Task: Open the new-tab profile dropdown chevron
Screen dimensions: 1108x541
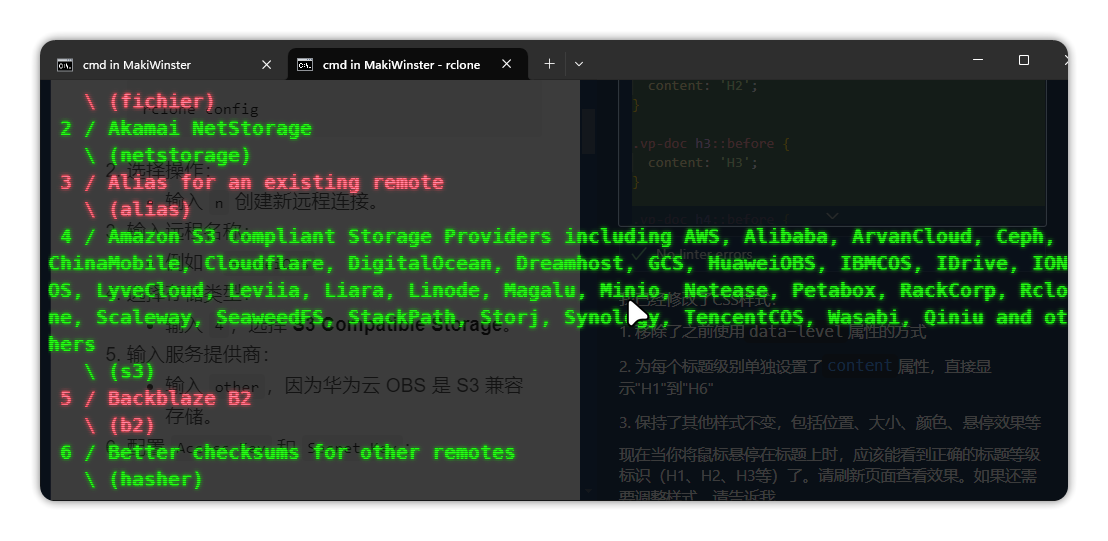Action: pos(579,64)
